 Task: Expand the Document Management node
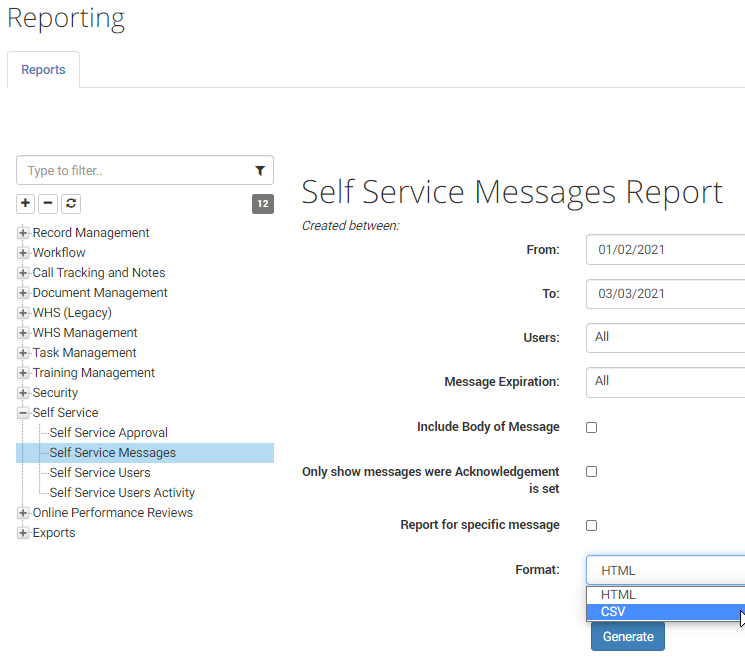(22, 293)
